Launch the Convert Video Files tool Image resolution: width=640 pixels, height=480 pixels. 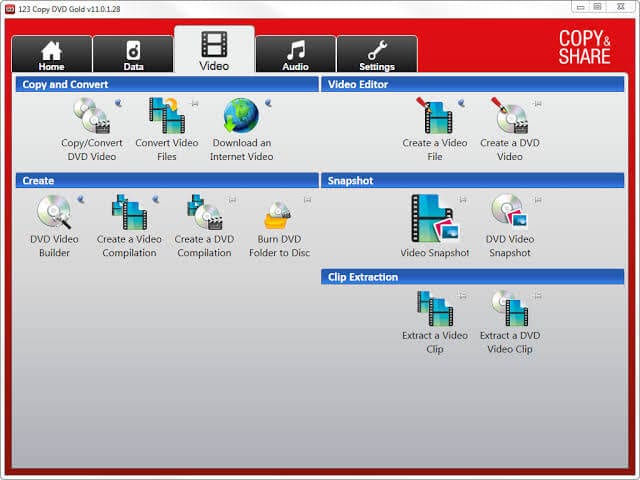(167, 129)
